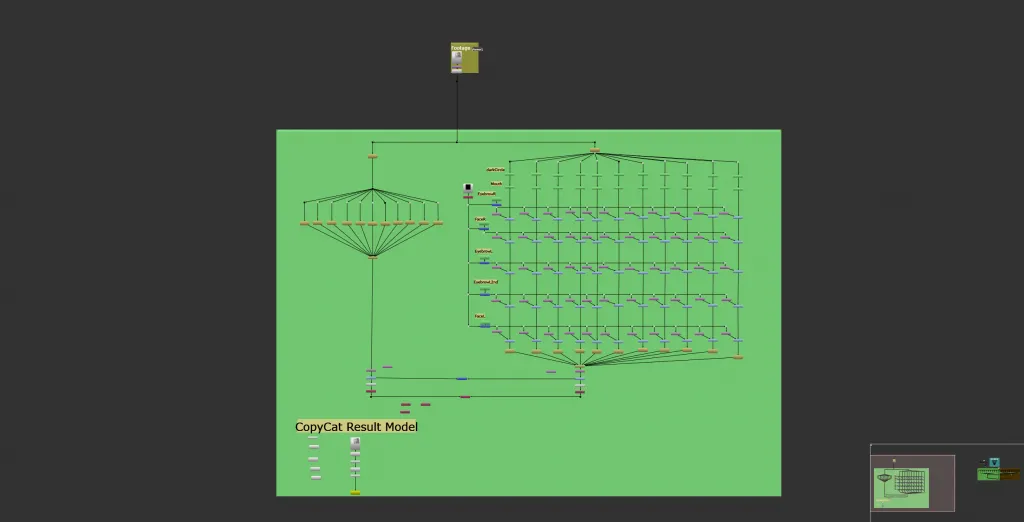Click the blue node under FaceR label
Screen dimensions: 1024x522
pos(484,229)
